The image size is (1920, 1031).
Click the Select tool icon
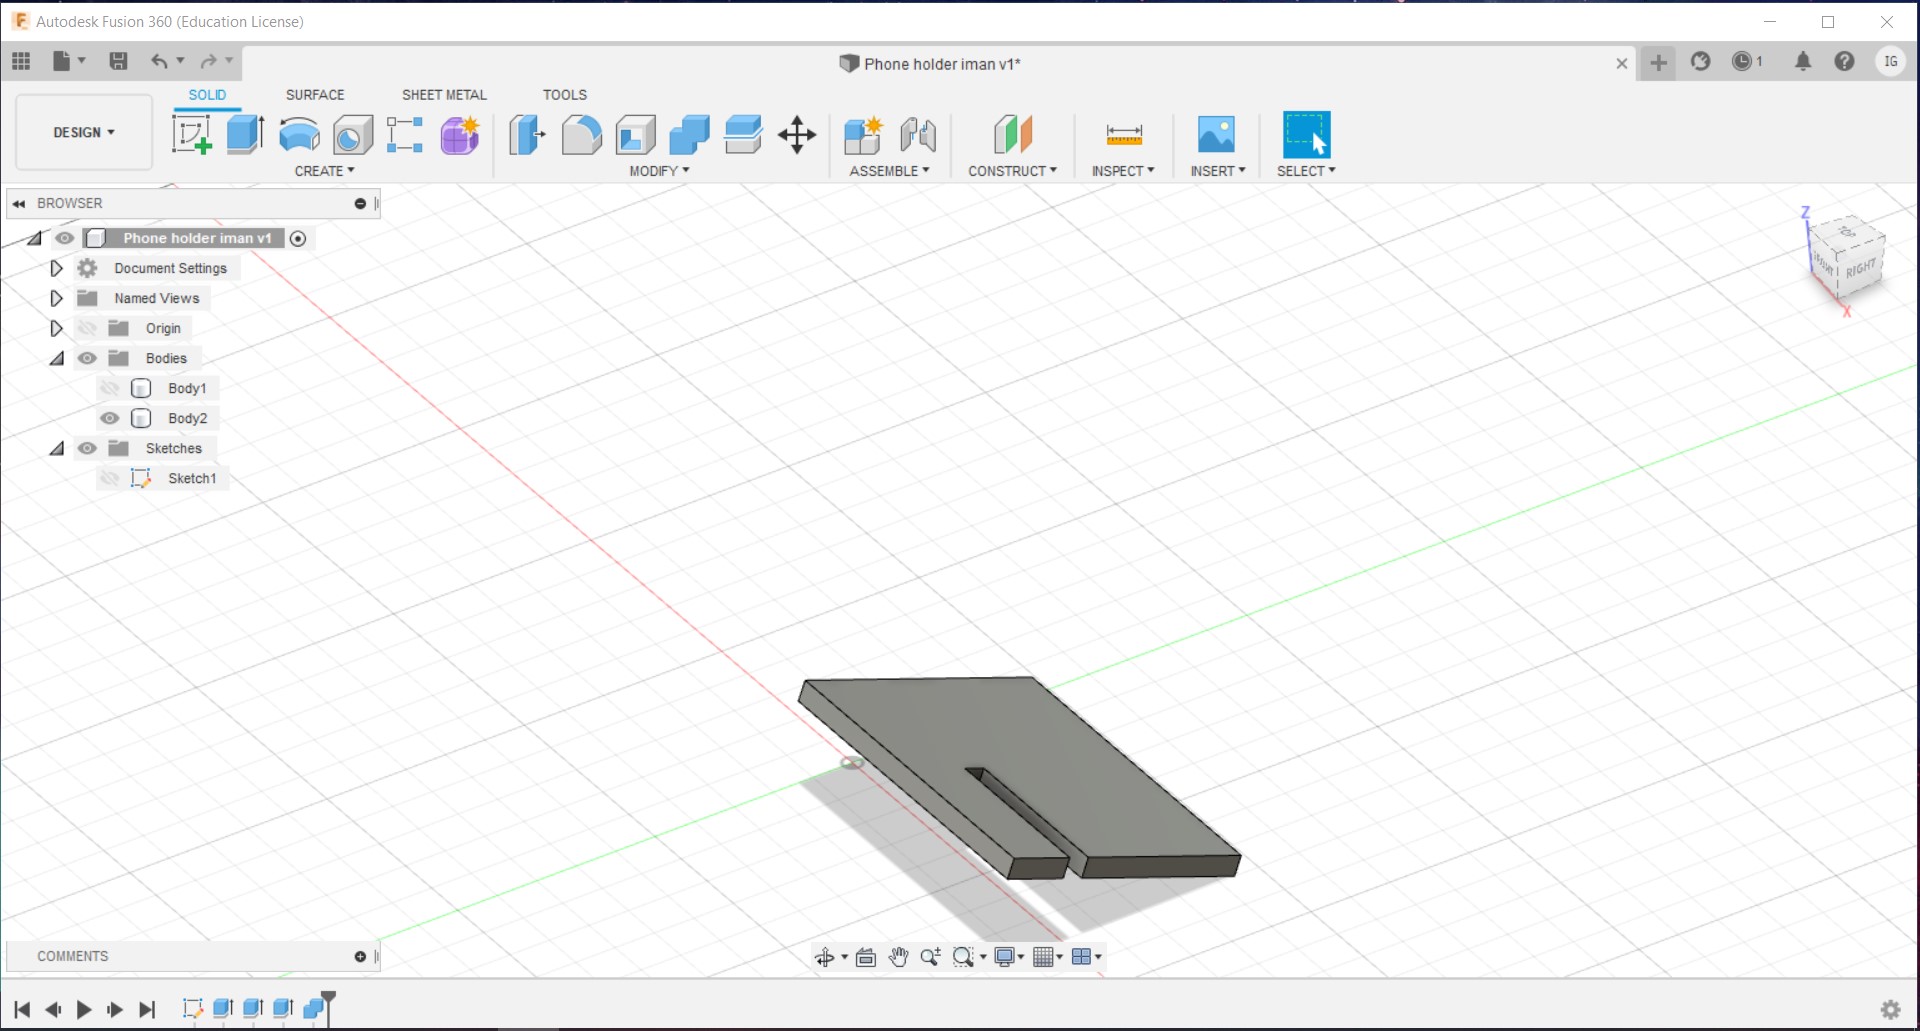1306,134
